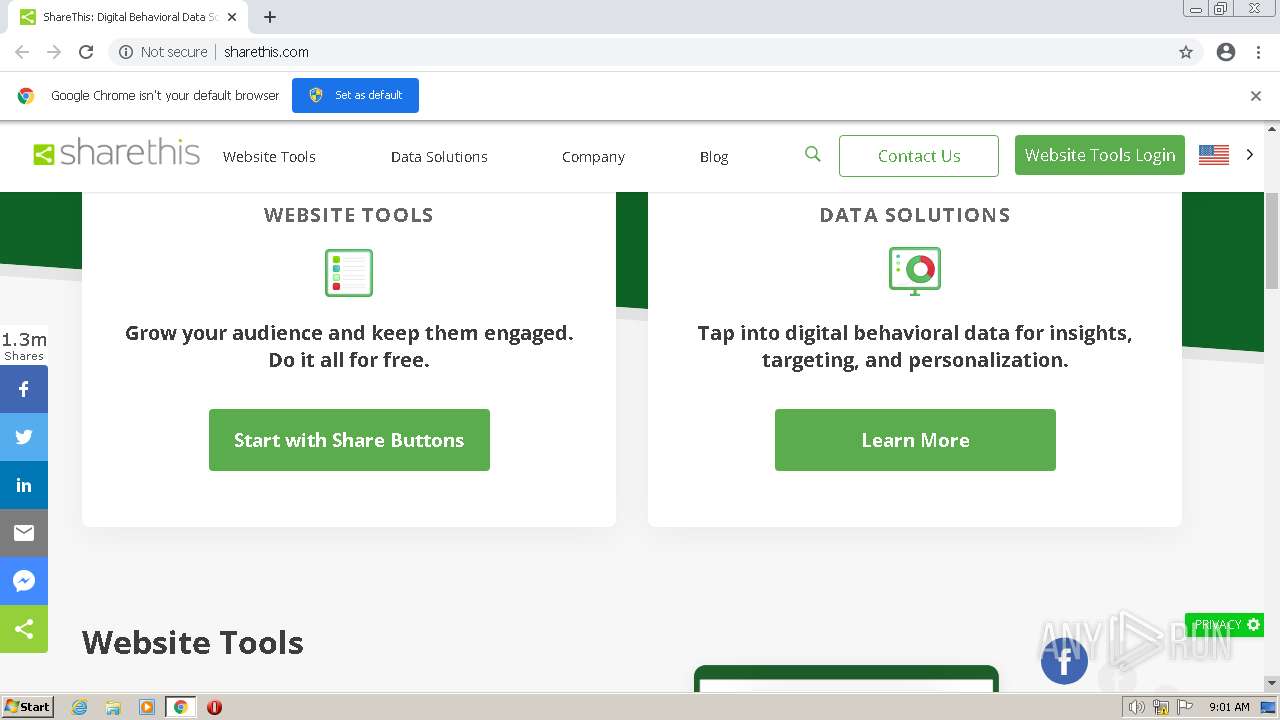The height and width of the screenshot is (720, 1280).
Task: Open Windows Explorer folder on the taskbar
Action: click(113, 707)
